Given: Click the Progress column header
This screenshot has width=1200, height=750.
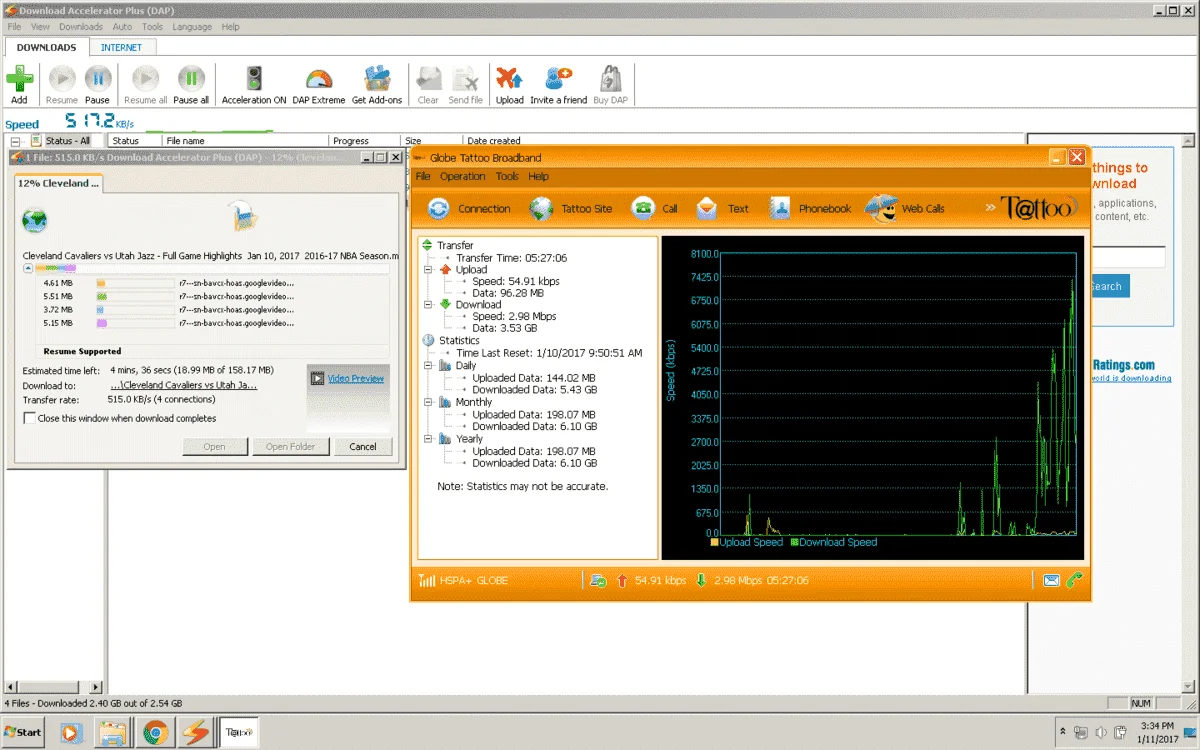Looking at the screenshot, I should point(364,141).
